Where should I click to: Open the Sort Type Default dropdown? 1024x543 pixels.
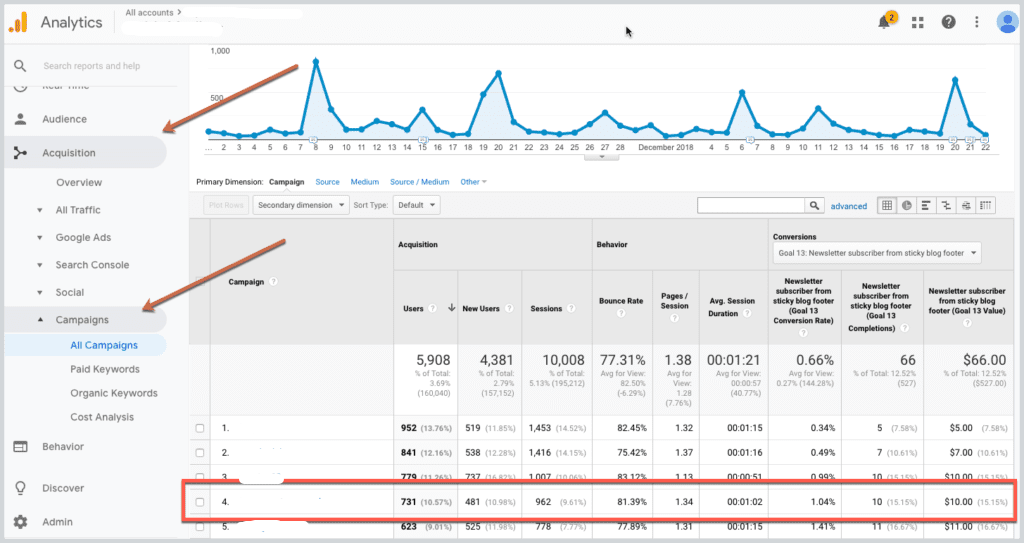(416, 205)
